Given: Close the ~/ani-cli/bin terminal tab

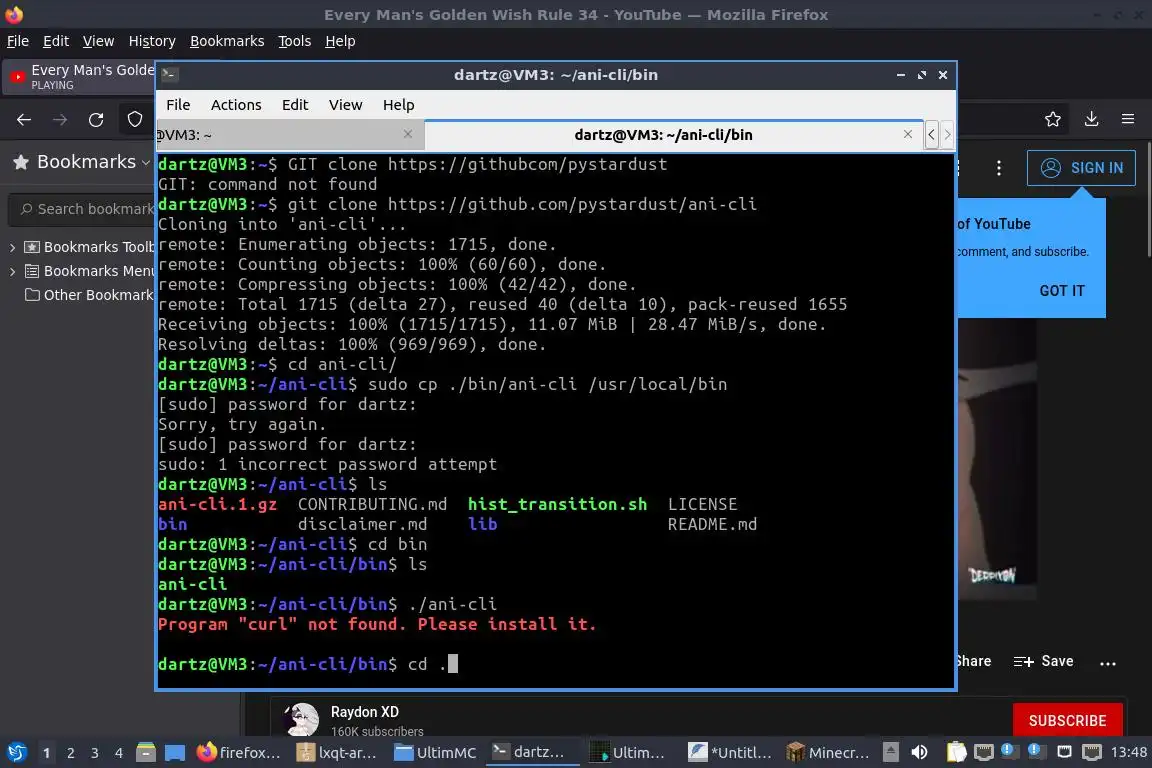Looking at the screenshot, I should tap(908, 134).
